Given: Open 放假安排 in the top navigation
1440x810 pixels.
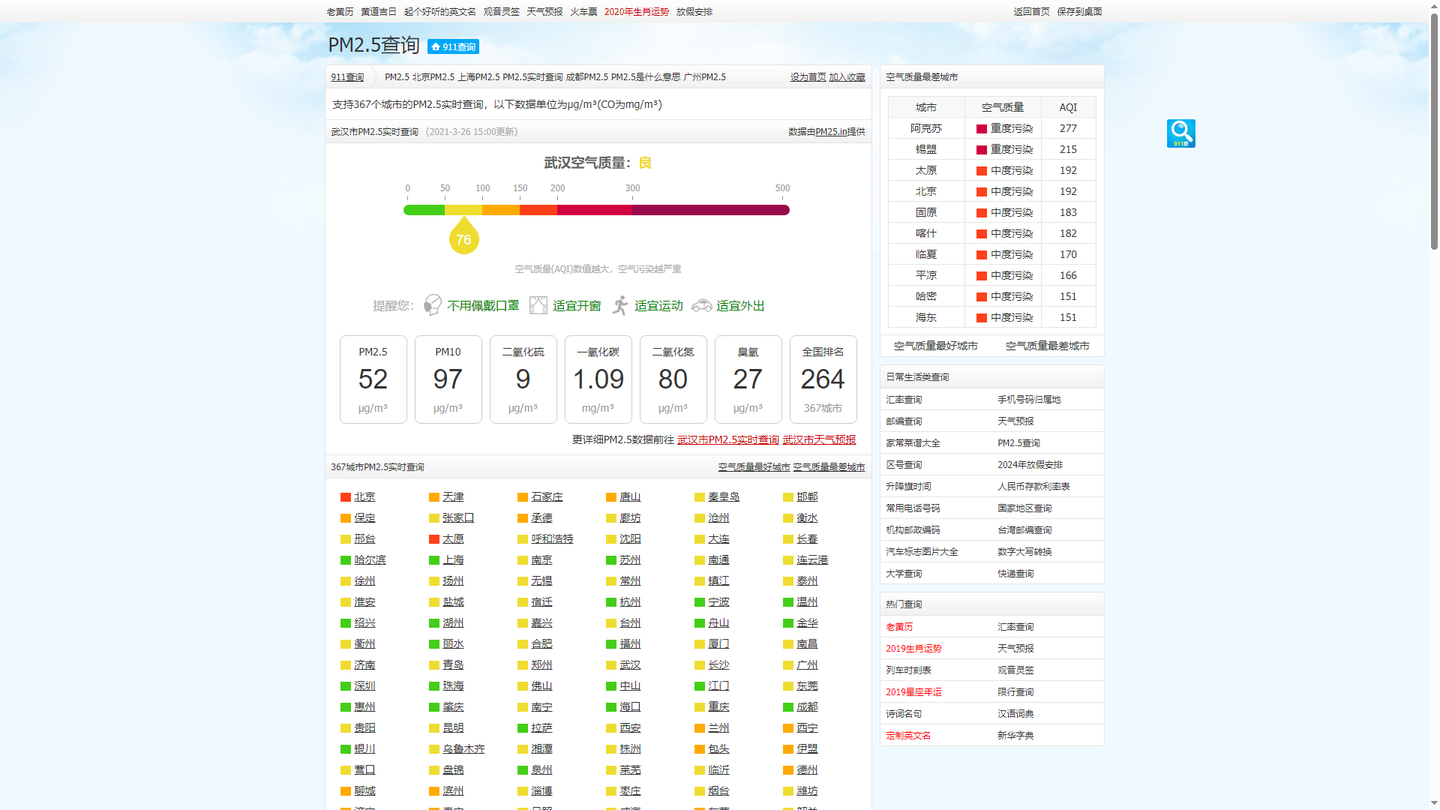Looking at the screenshot, I should pos(694,12).
